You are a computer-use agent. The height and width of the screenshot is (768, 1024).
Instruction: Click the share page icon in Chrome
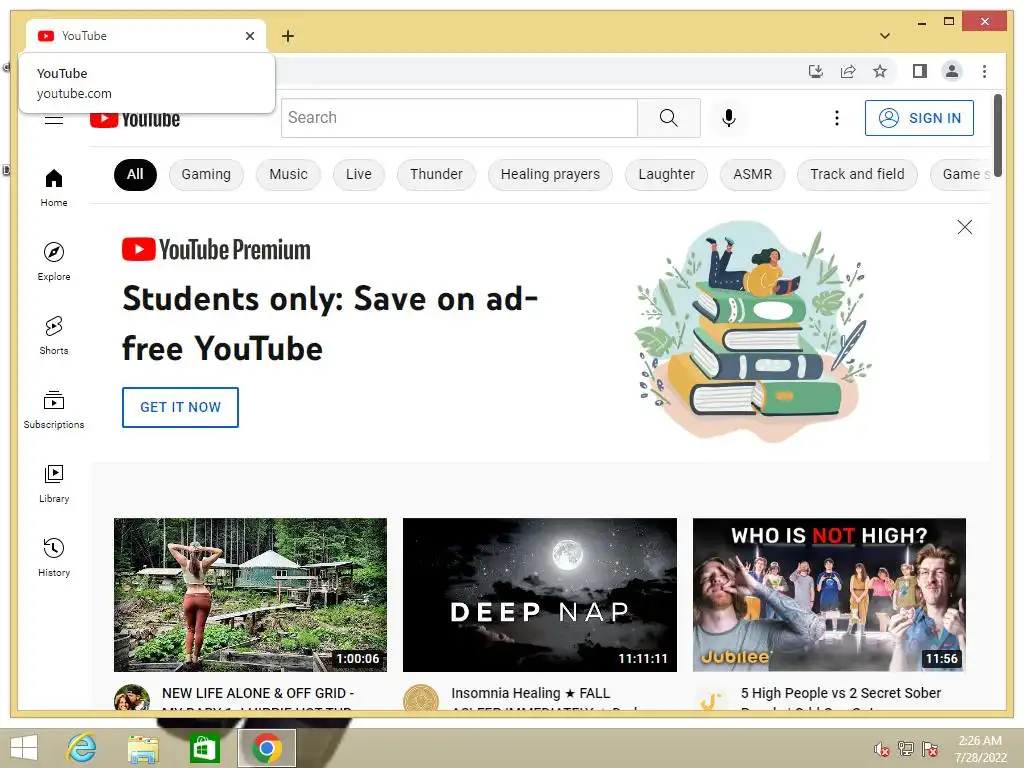(848, 71)
